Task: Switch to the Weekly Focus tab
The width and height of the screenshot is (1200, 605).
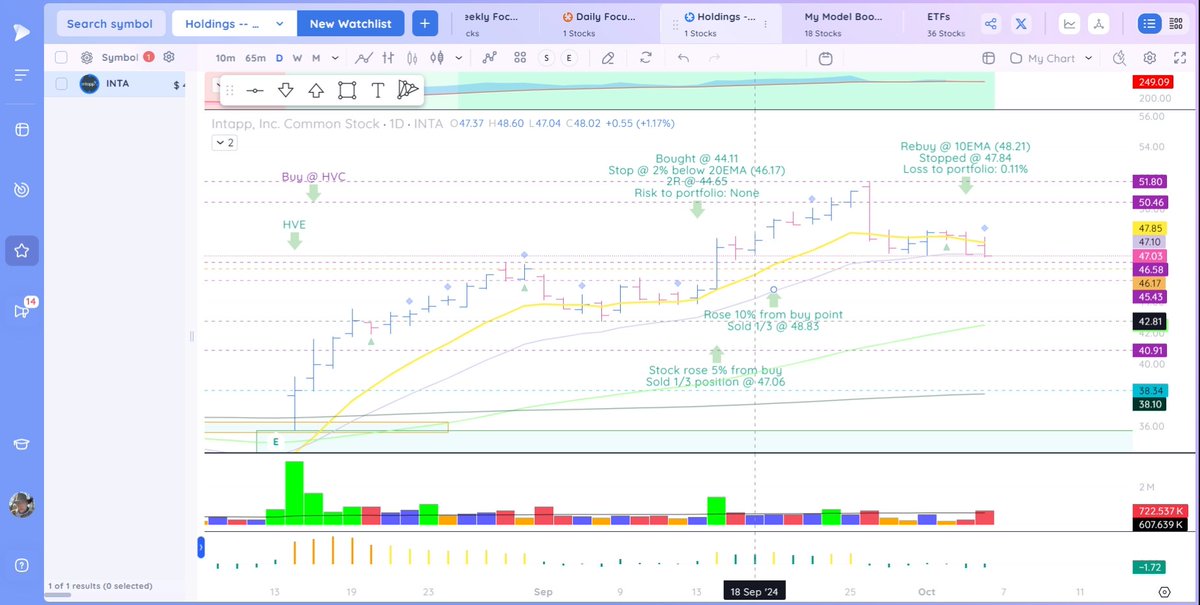Action: click(x=495, y=23)
